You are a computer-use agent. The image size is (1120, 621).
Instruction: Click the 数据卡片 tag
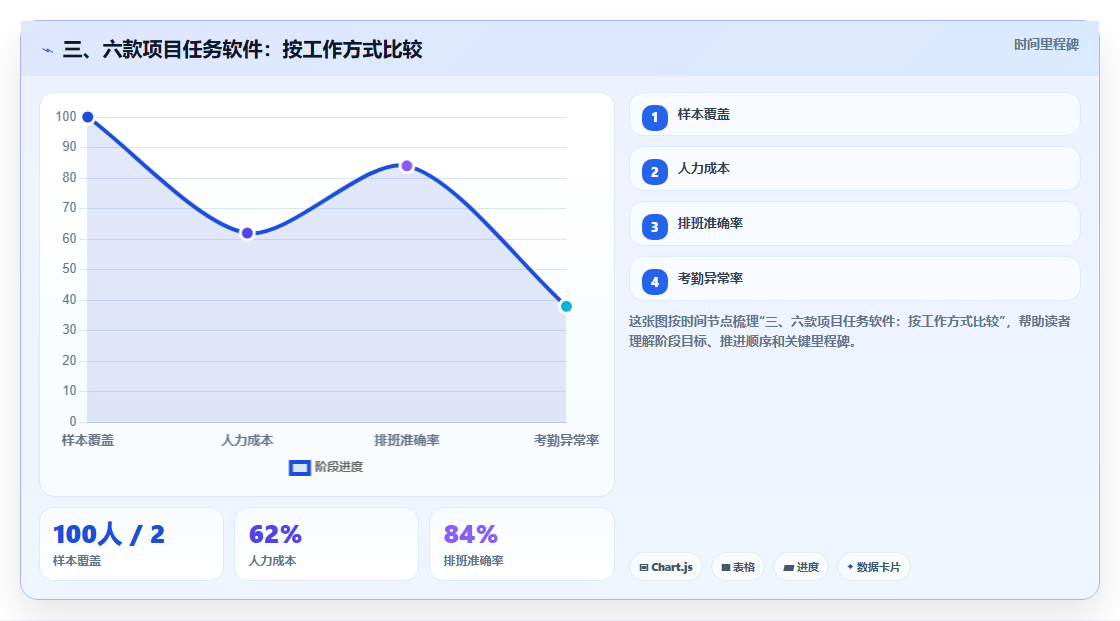tap(874, 567)
